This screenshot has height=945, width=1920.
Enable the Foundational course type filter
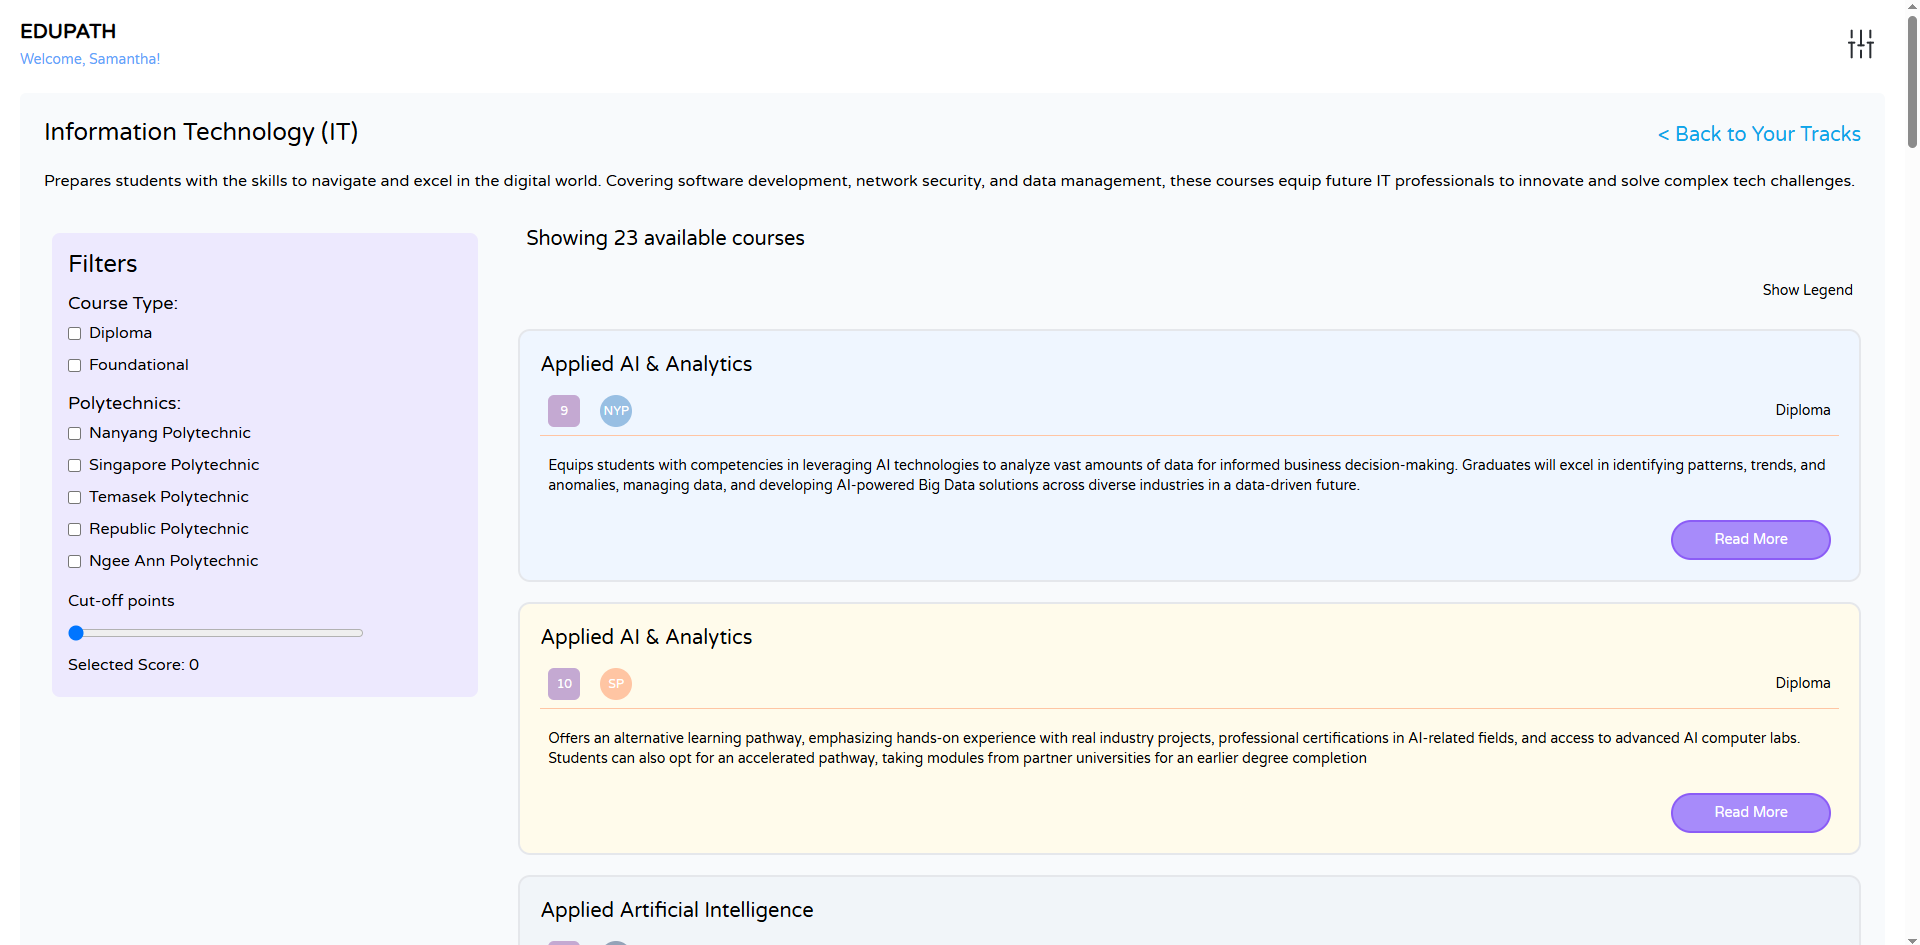[x=75, y=366]
